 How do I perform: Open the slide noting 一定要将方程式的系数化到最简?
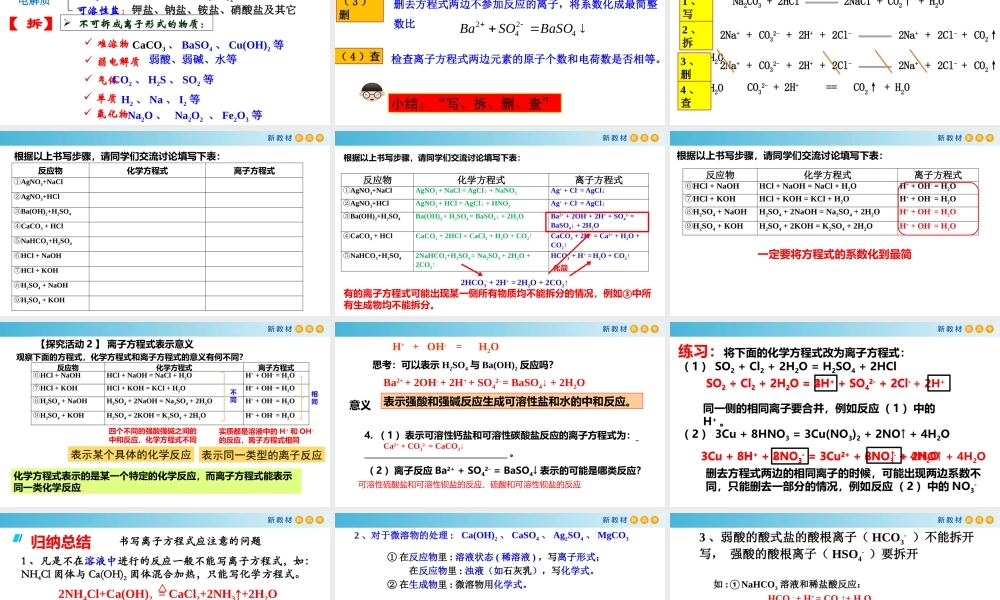coord(835,224)
